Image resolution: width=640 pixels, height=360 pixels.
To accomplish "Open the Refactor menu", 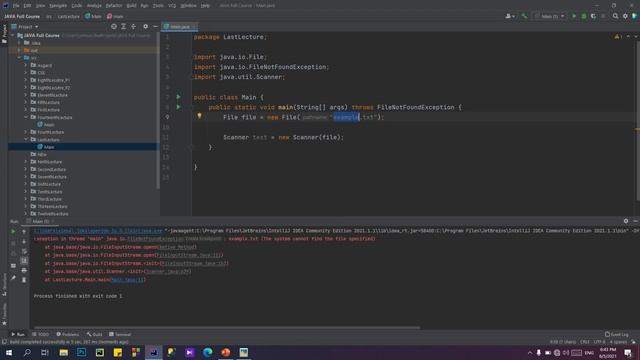I will click(114, 6).
